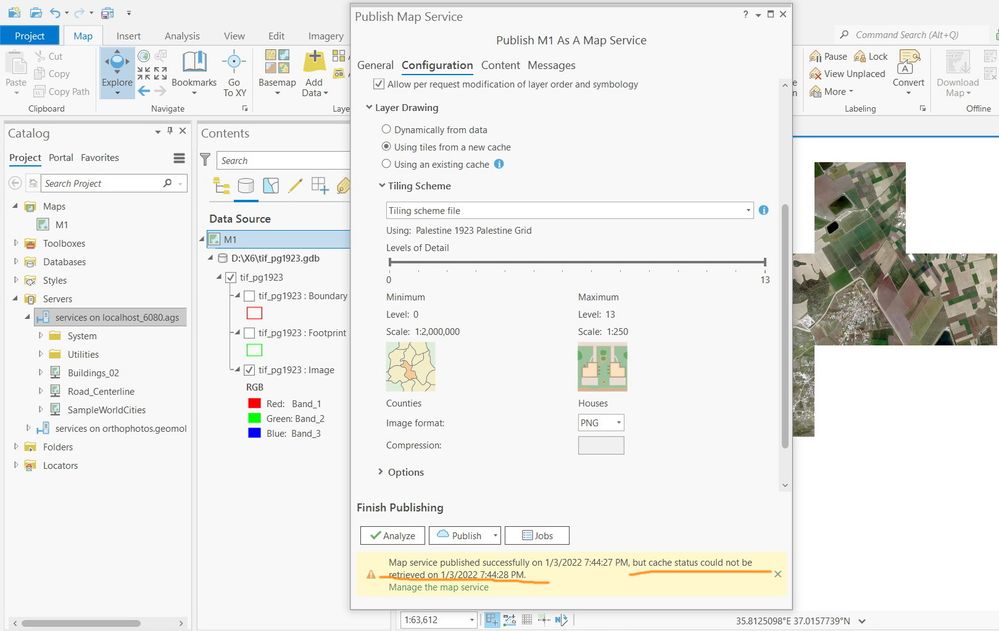Click Convert labels icon
Viewport: 999px width, 631px height.
[x=908, y=62]
